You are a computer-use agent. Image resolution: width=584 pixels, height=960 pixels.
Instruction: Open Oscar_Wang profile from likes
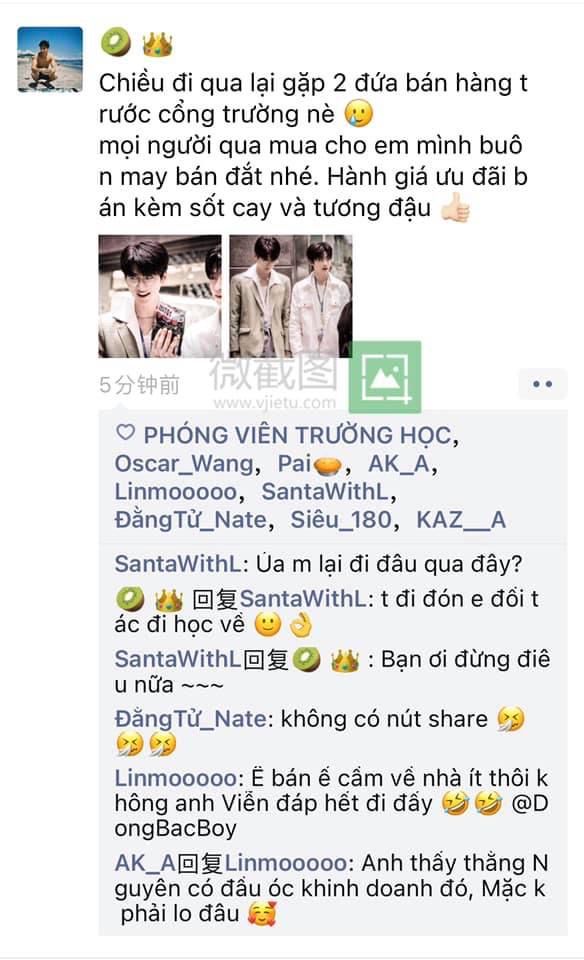coord(184,464)
